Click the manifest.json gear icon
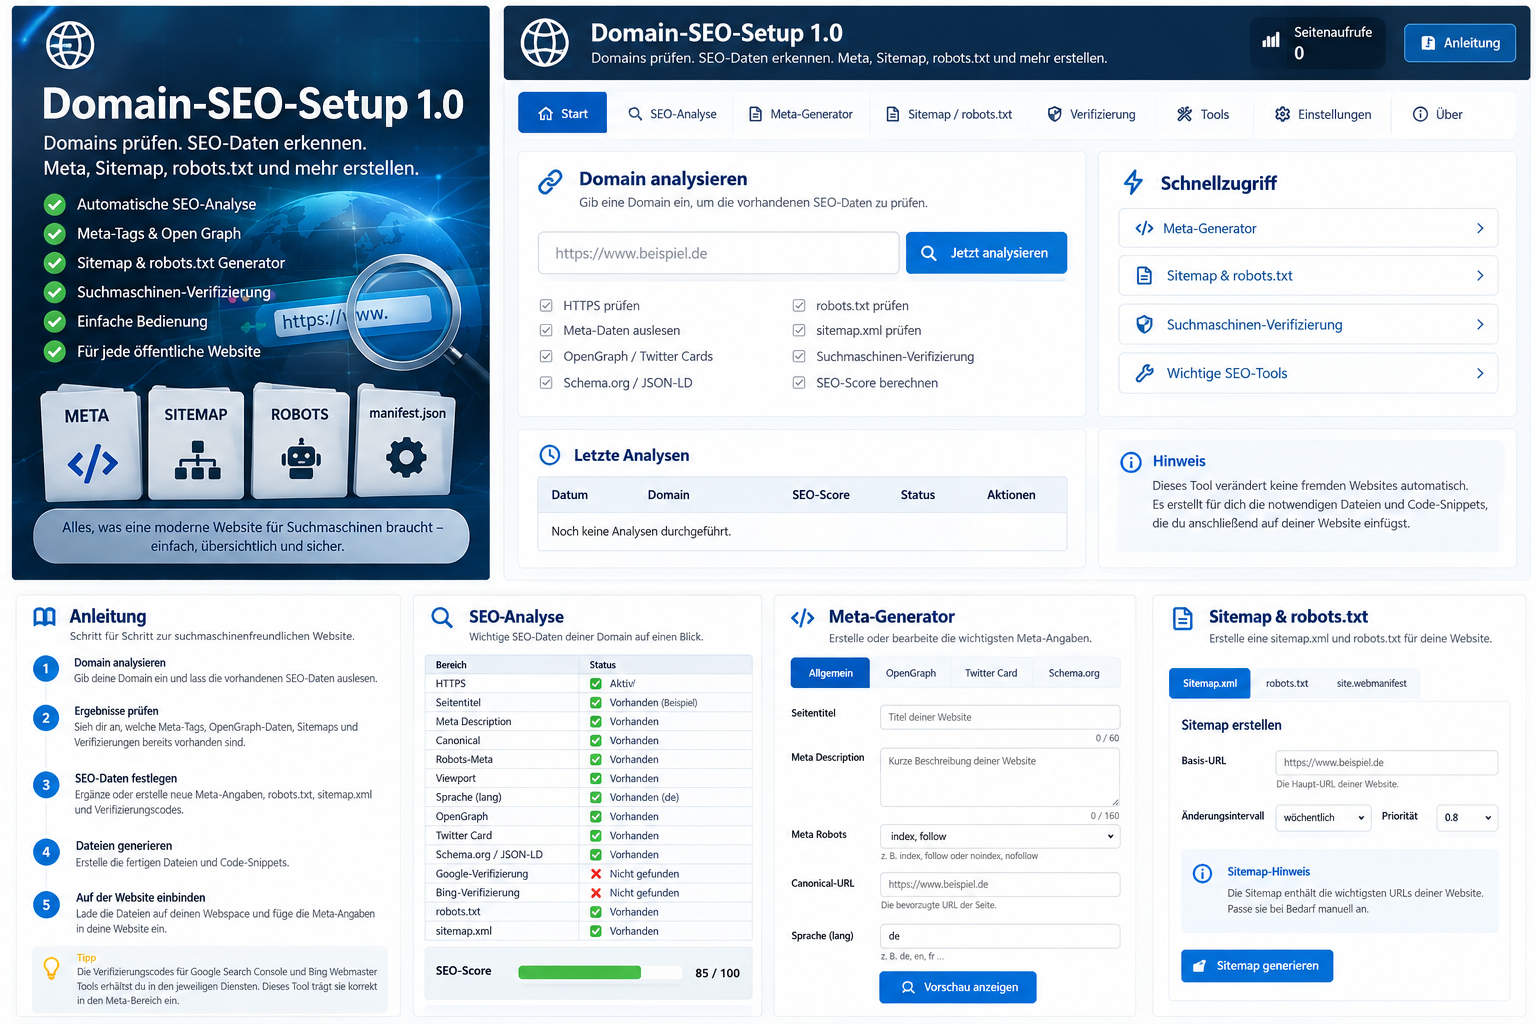This screenshot has width=1536, height=1024. [406, 458]
